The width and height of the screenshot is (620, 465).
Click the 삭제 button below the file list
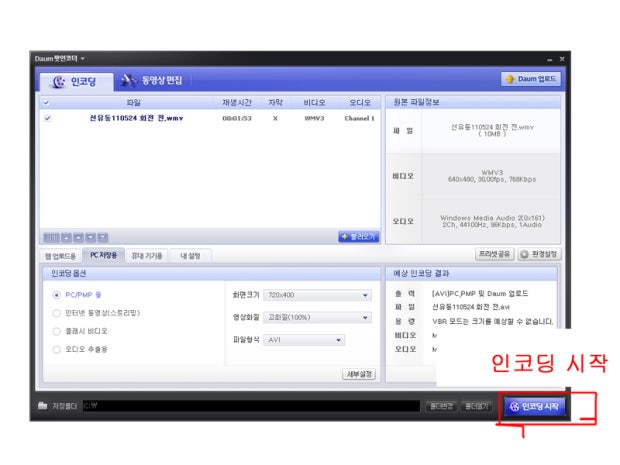click(51, 237)
